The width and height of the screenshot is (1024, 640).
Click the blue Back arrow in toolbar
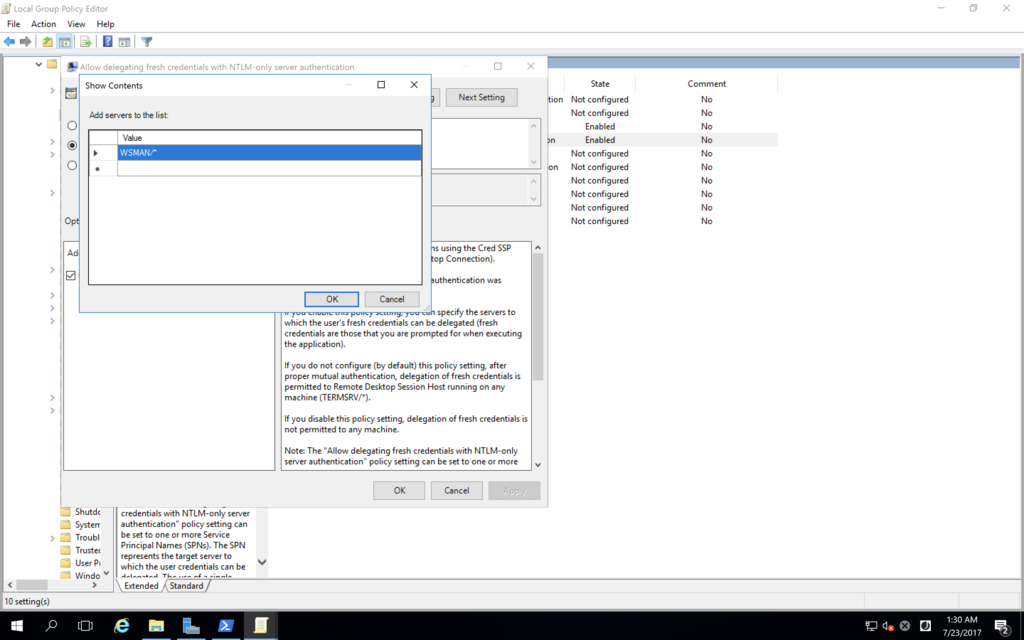[x=10, y=42]
